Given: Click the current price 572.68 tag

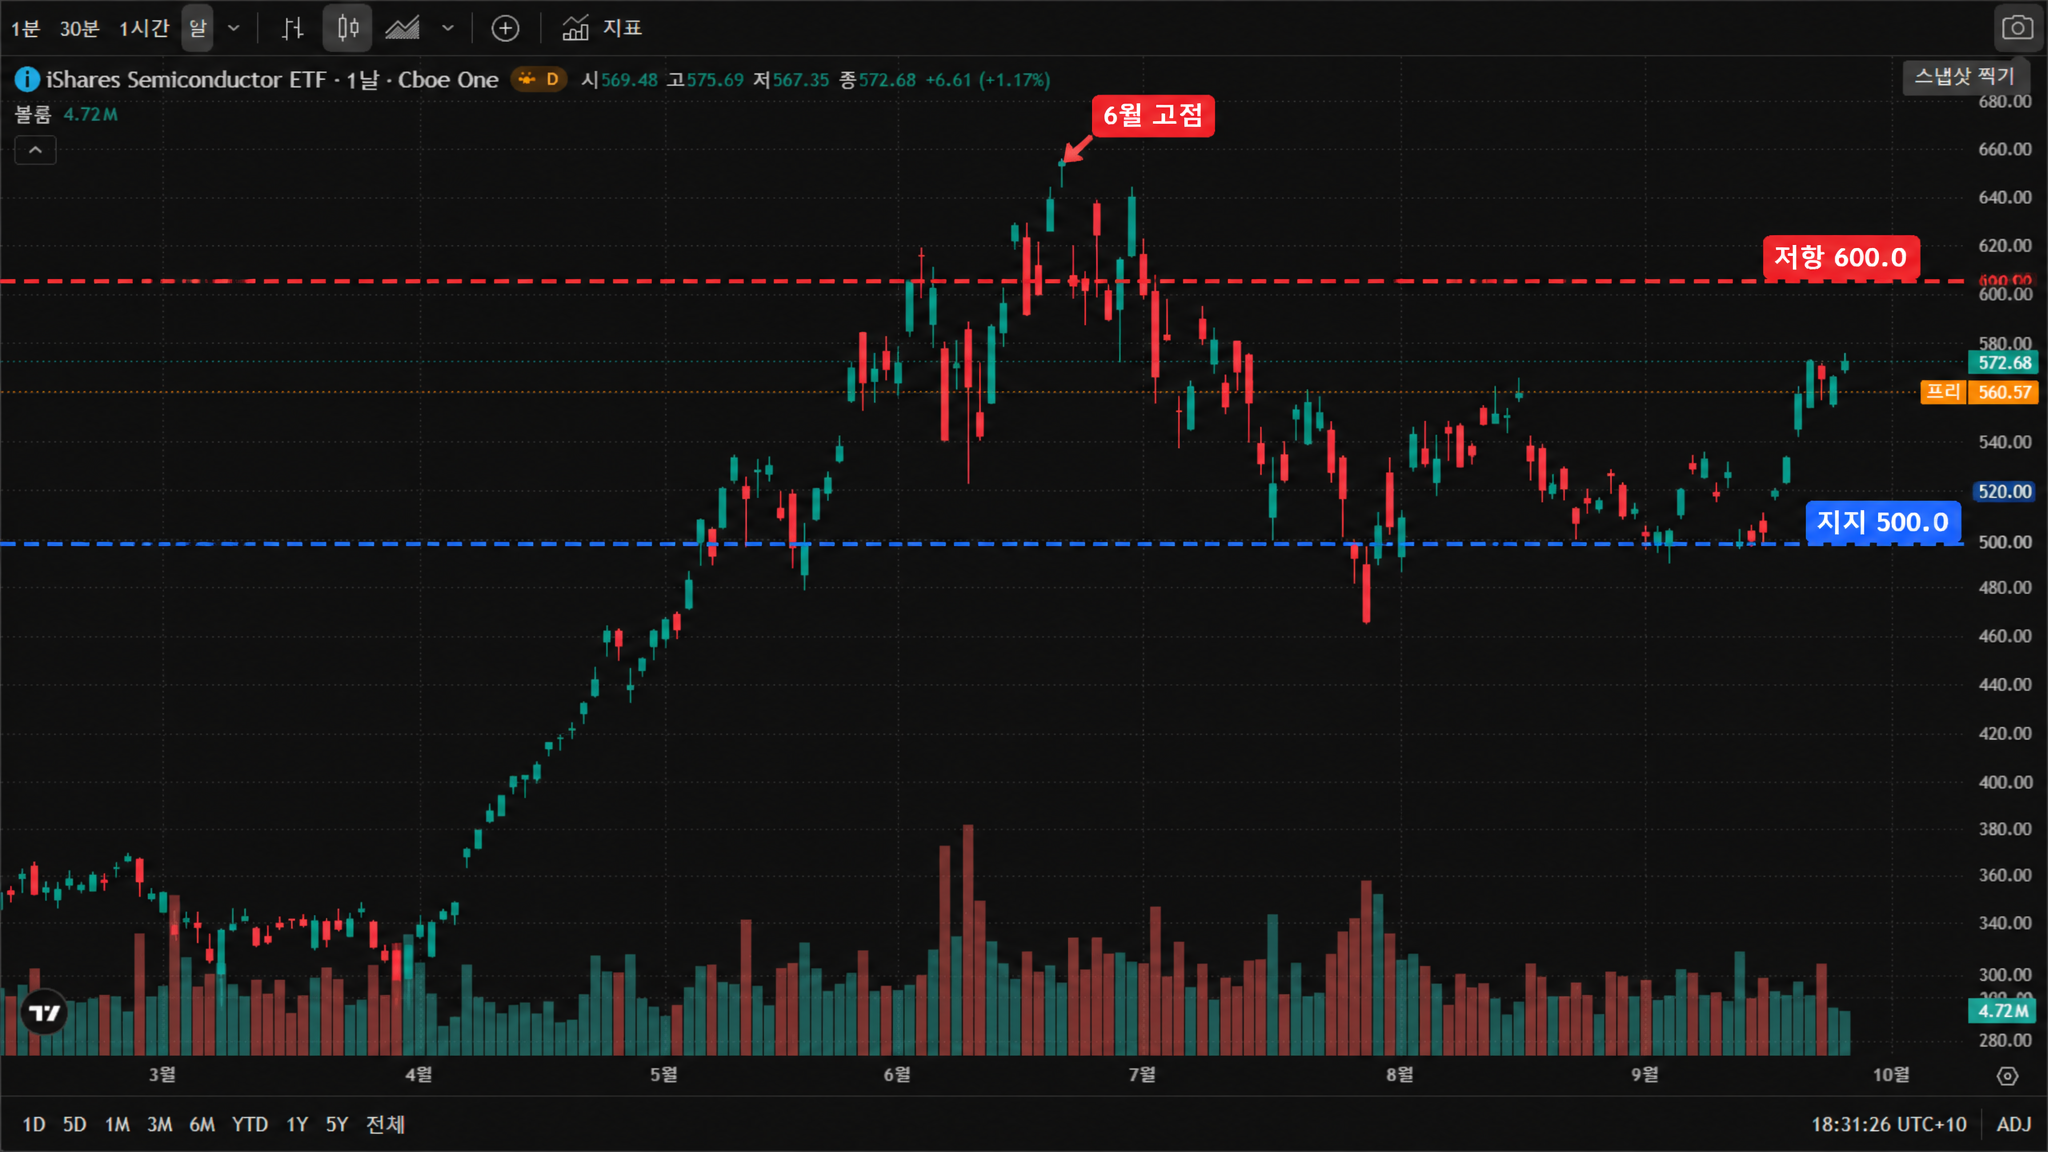Looking at the screenshot, I should [2004, 362].
